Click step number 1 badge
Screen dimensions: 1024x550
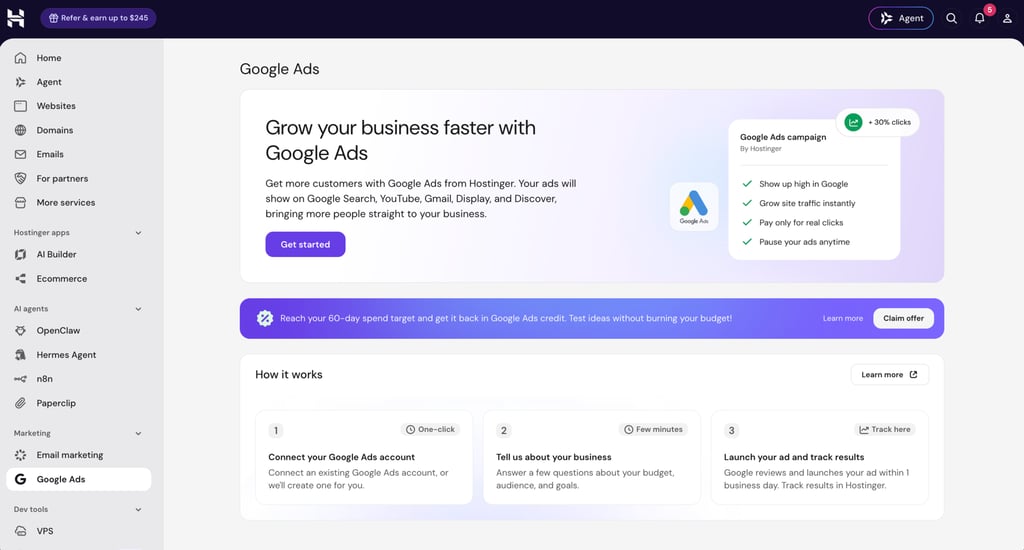(276, 430)
